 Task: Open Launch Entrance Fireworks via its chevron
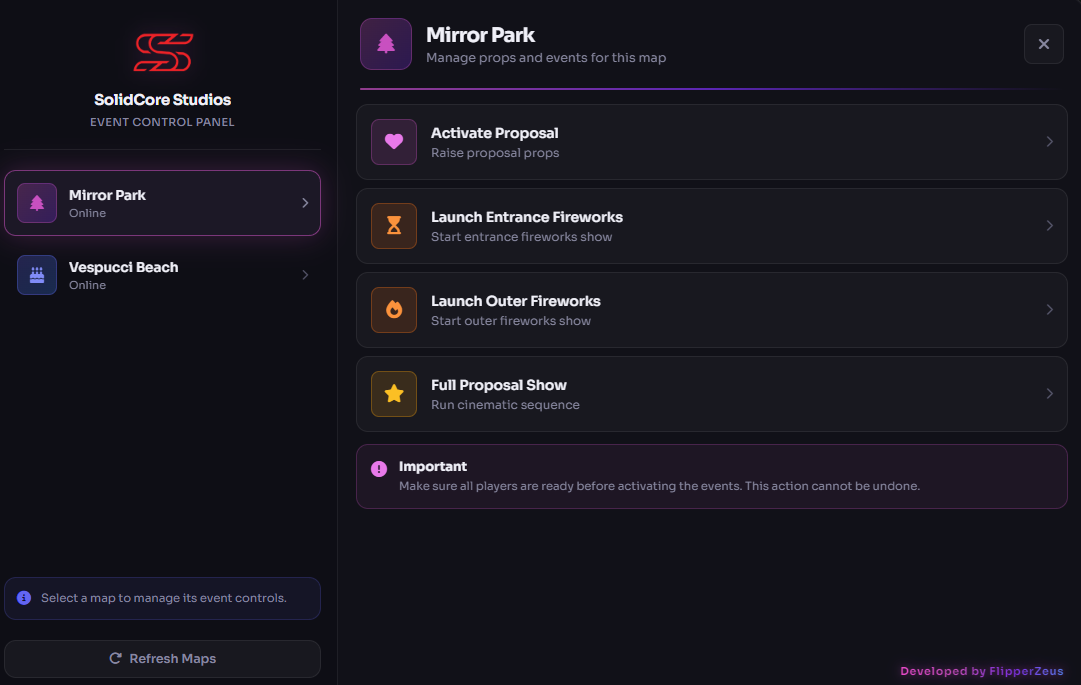pos(1049,226)
